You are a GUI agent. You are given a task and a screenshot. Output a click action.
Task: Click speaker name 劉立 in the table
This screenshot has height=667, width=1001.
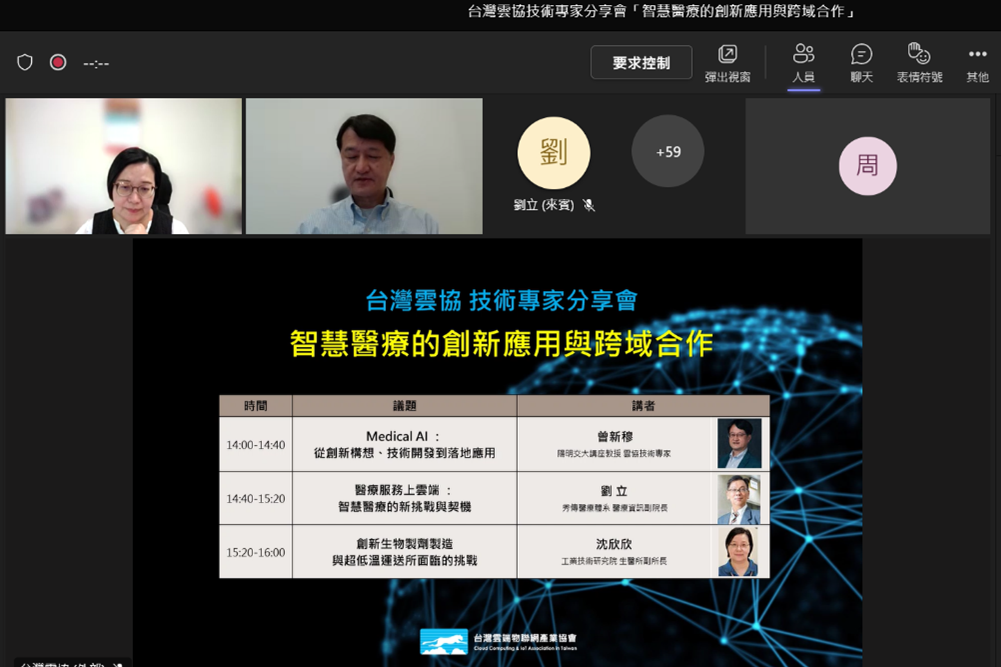point(614,491)
